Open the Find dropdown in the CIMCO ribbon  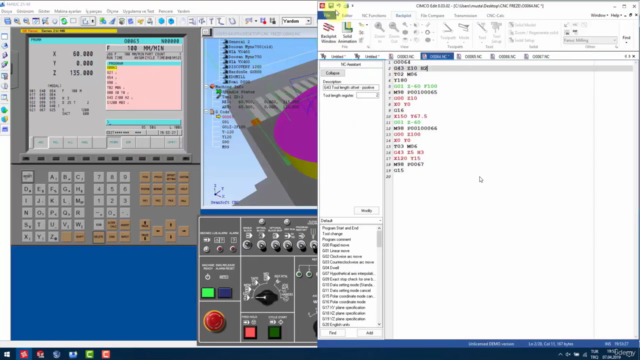coord(626,39)
